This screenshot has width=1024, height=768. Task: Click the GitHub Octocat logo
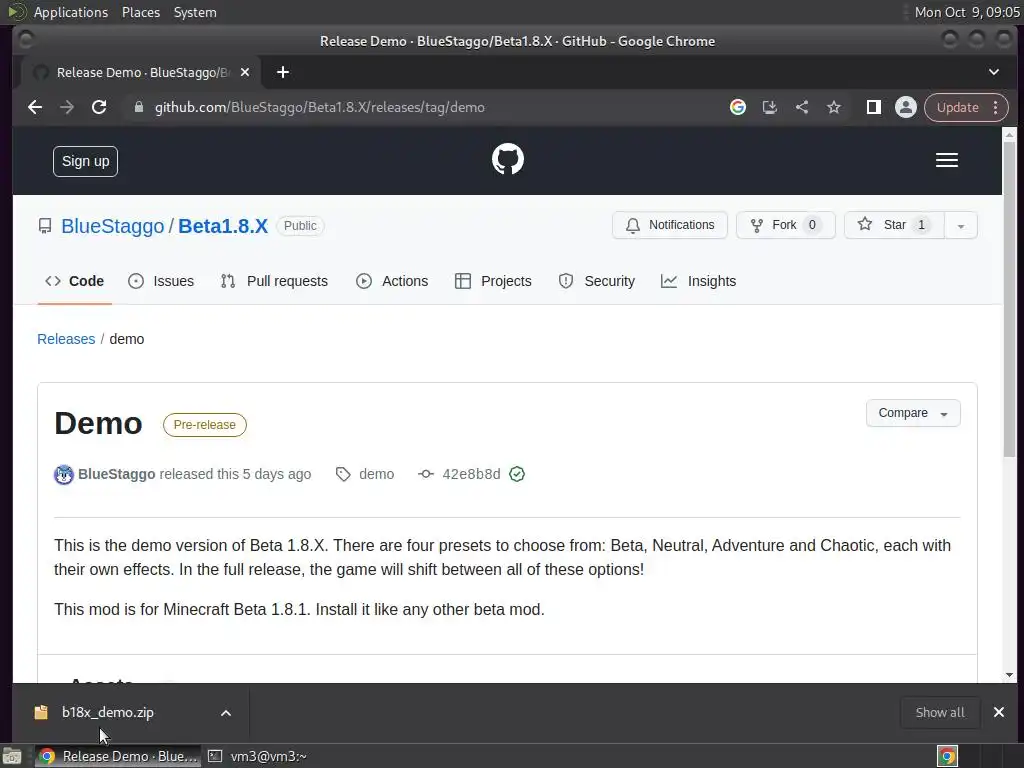click(507, 159)
